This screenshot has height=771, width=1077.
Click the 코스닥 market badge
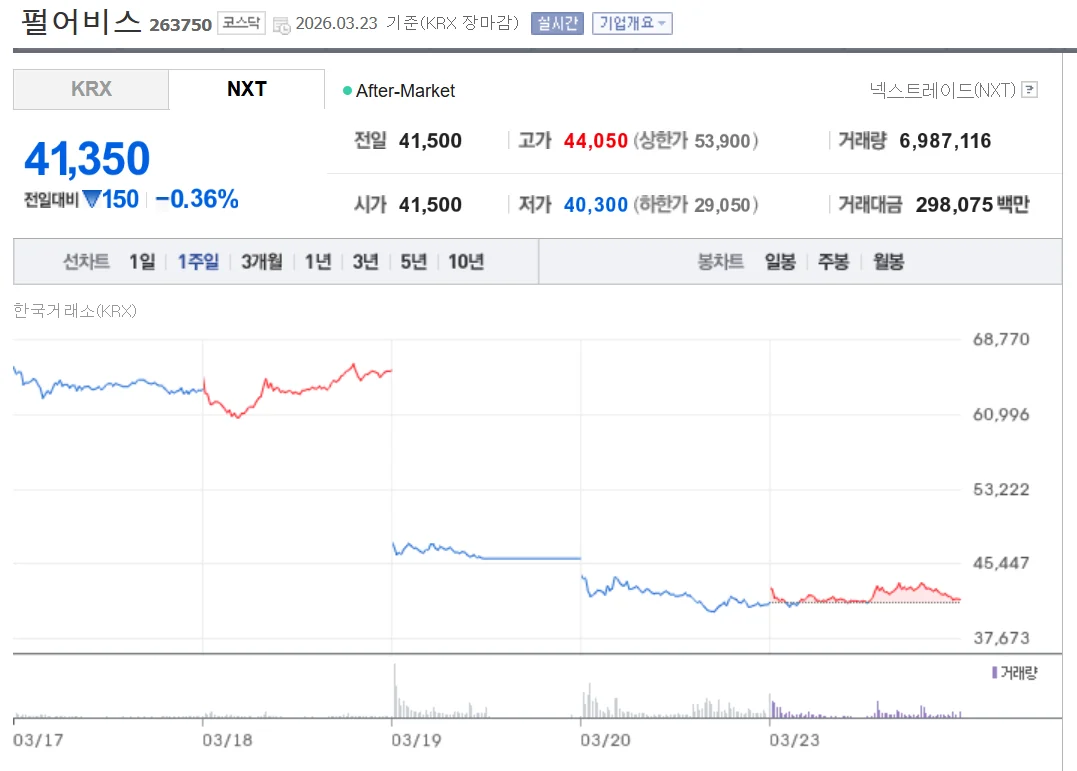tap(242, 23)
